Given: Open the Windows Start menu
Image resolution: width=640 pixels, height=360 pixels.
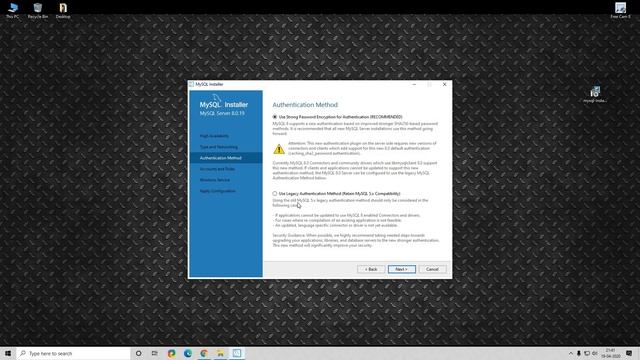Looking at the screenshot, I should point(8,353).
